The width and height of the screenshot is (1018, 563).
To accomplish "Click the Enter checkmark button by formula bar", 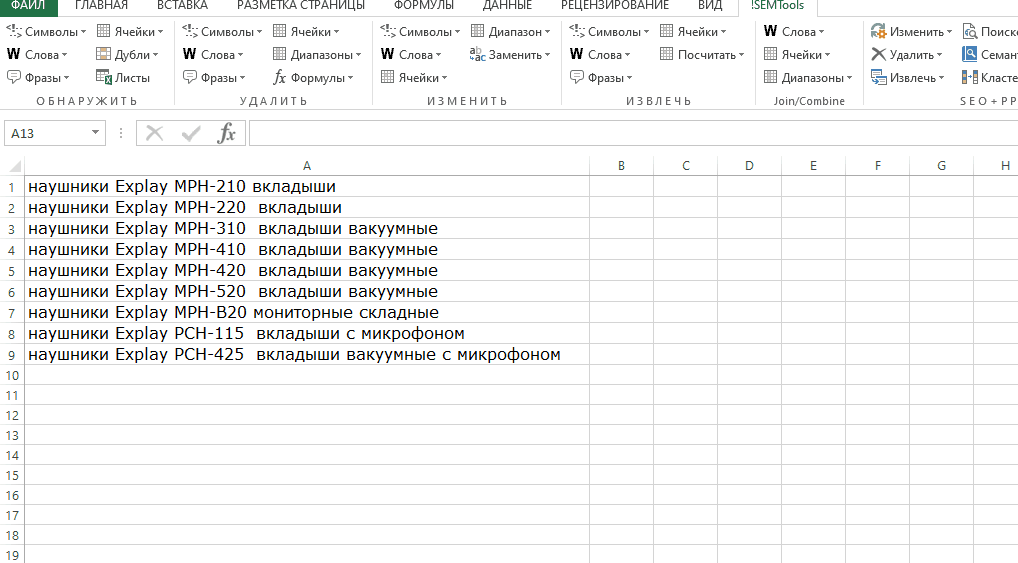I will [191, 133].
